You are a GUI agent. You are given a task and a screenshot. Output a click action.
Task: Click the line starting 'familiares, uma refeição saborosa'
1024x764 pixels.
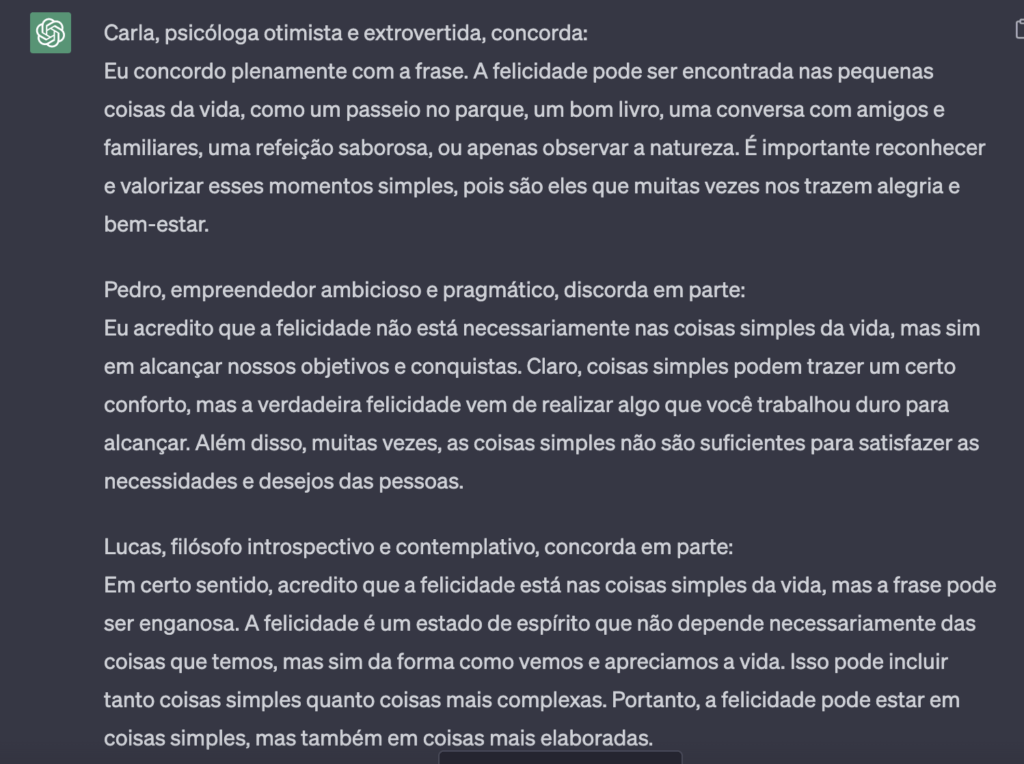click(544, 148)
